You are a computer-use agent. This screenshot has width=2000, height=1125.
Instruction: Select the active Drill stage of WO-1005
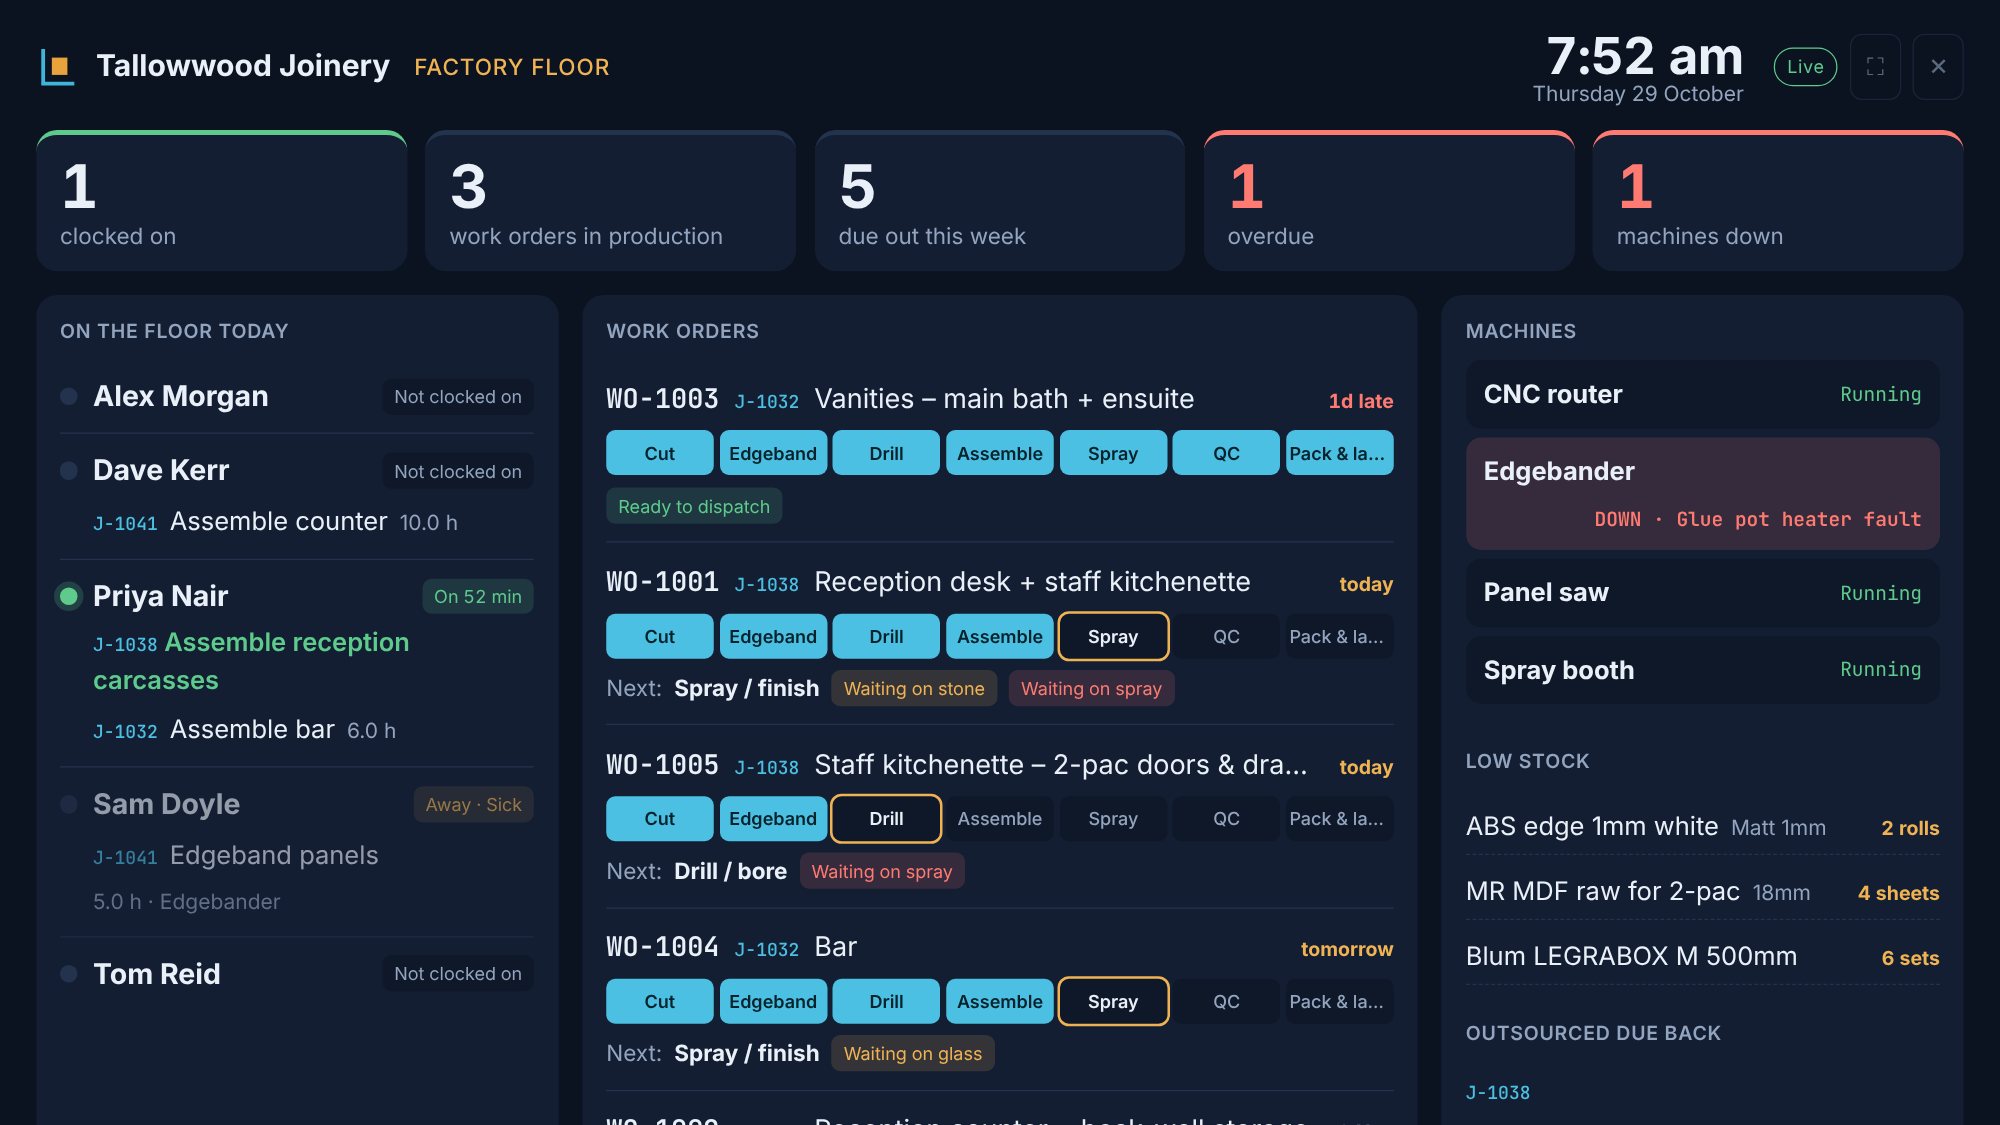coord(886,819)
